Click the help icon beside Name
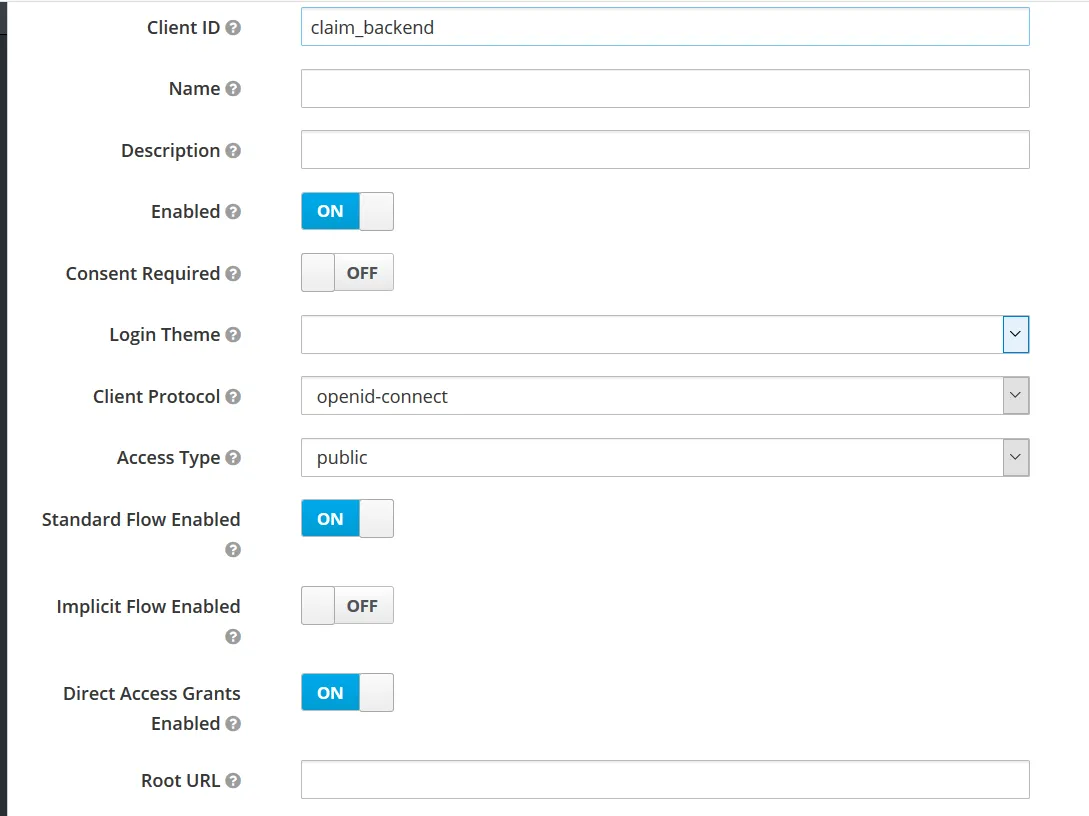Viewport: 1089px width, 816px height. 233,89
